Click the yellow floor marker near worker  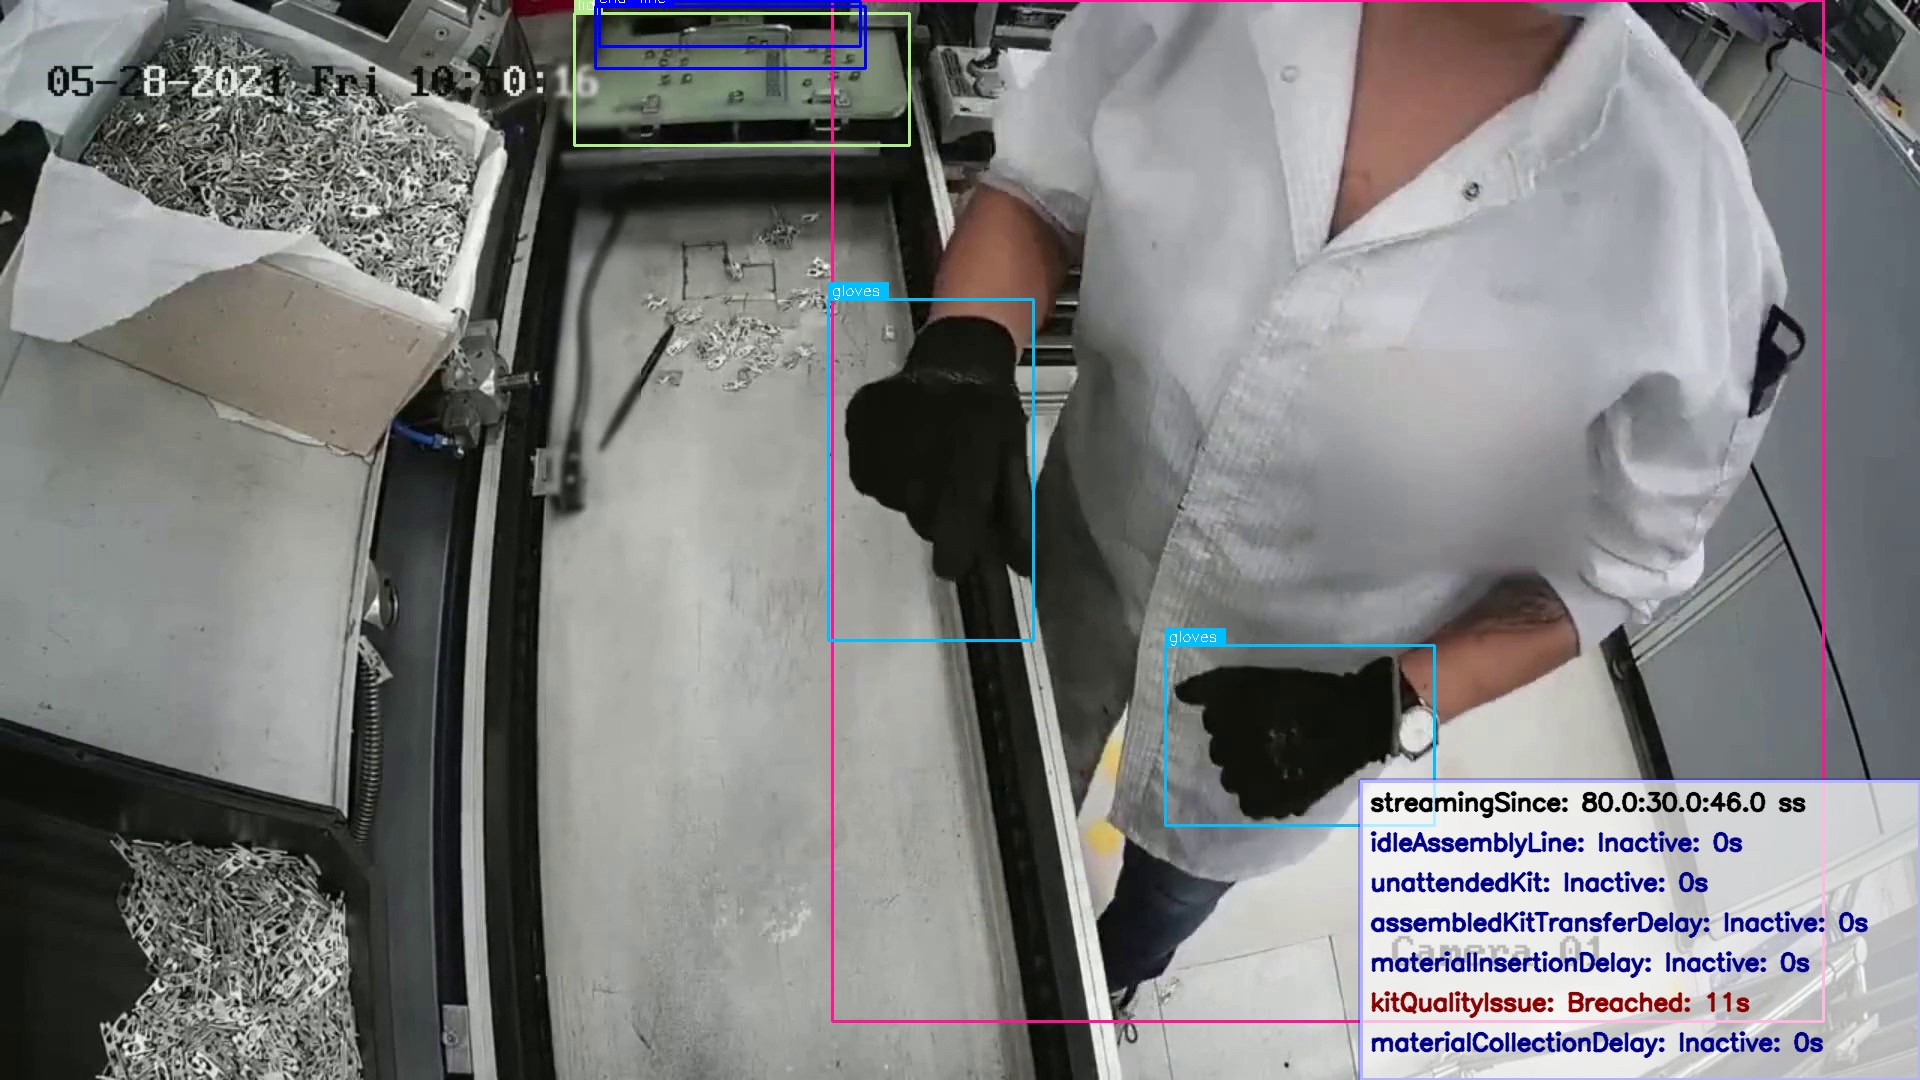[x=1102, y=835]
